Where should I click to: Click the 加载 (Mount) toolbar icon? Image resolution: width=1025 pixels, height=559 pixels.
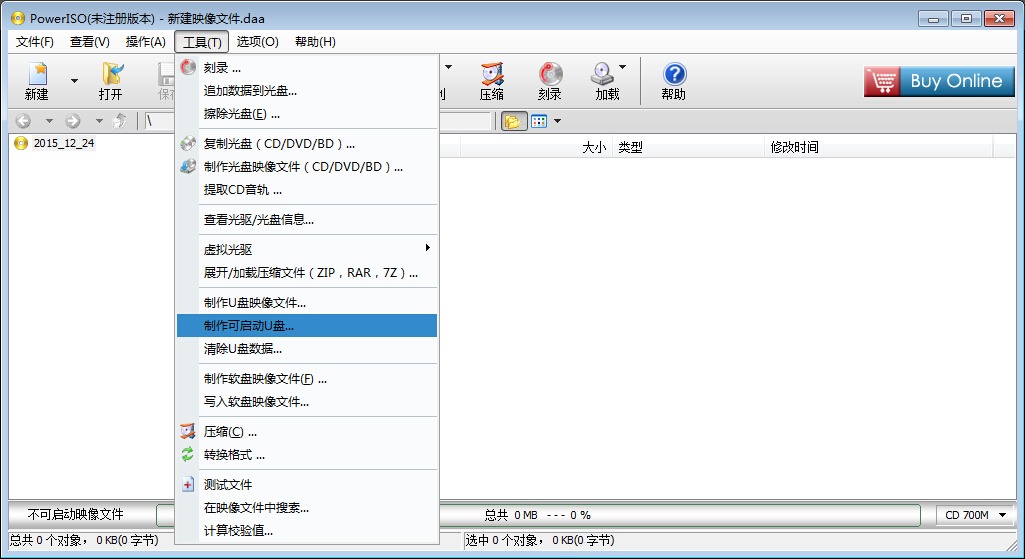605,81
